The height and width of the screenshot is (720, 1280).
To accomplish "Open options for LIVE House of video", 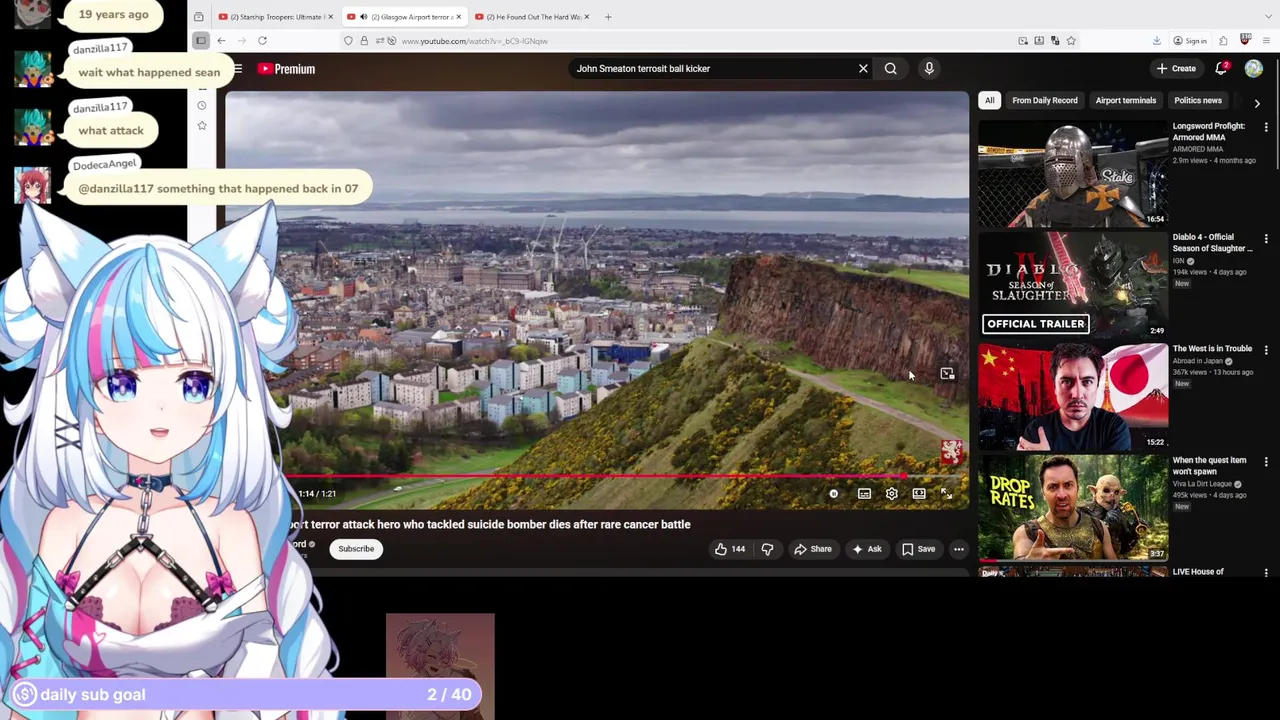I will pyautogui.click(x=1266, y=573).
